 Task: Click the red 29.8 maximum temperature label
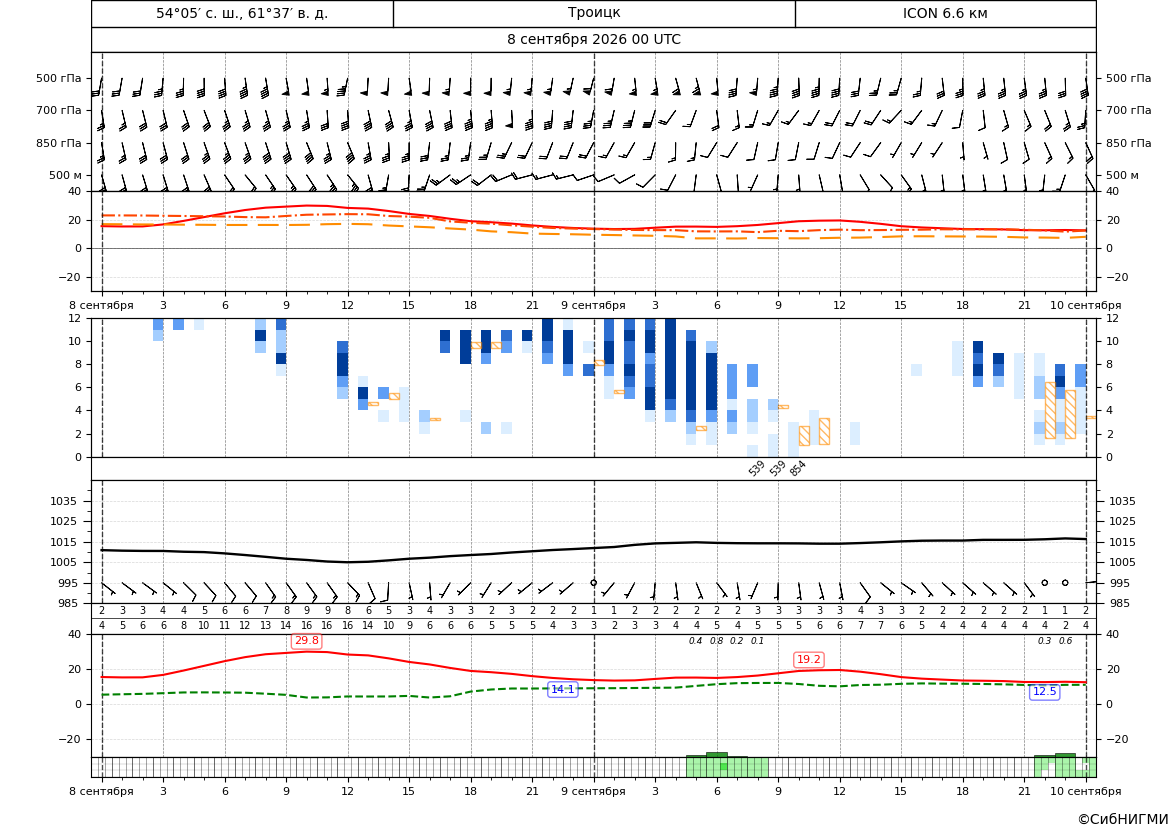(306, 641)
